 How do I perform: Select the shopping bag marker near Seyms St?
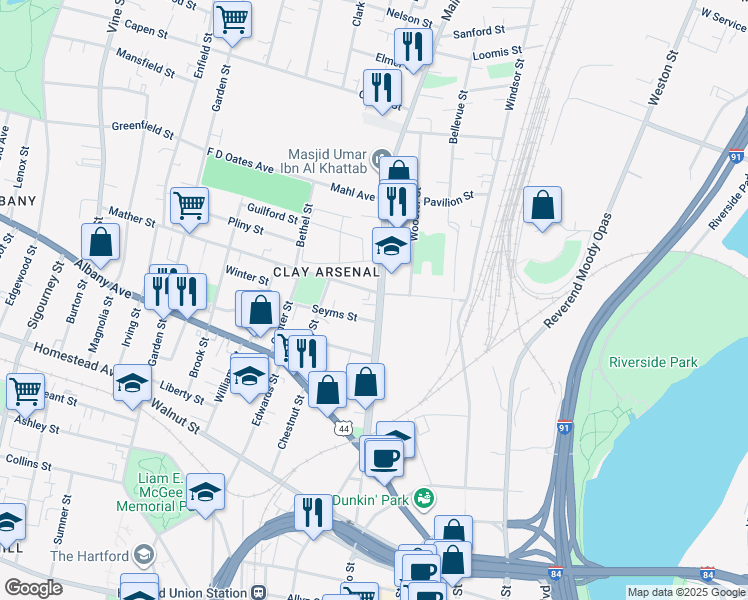pos(260,310)
